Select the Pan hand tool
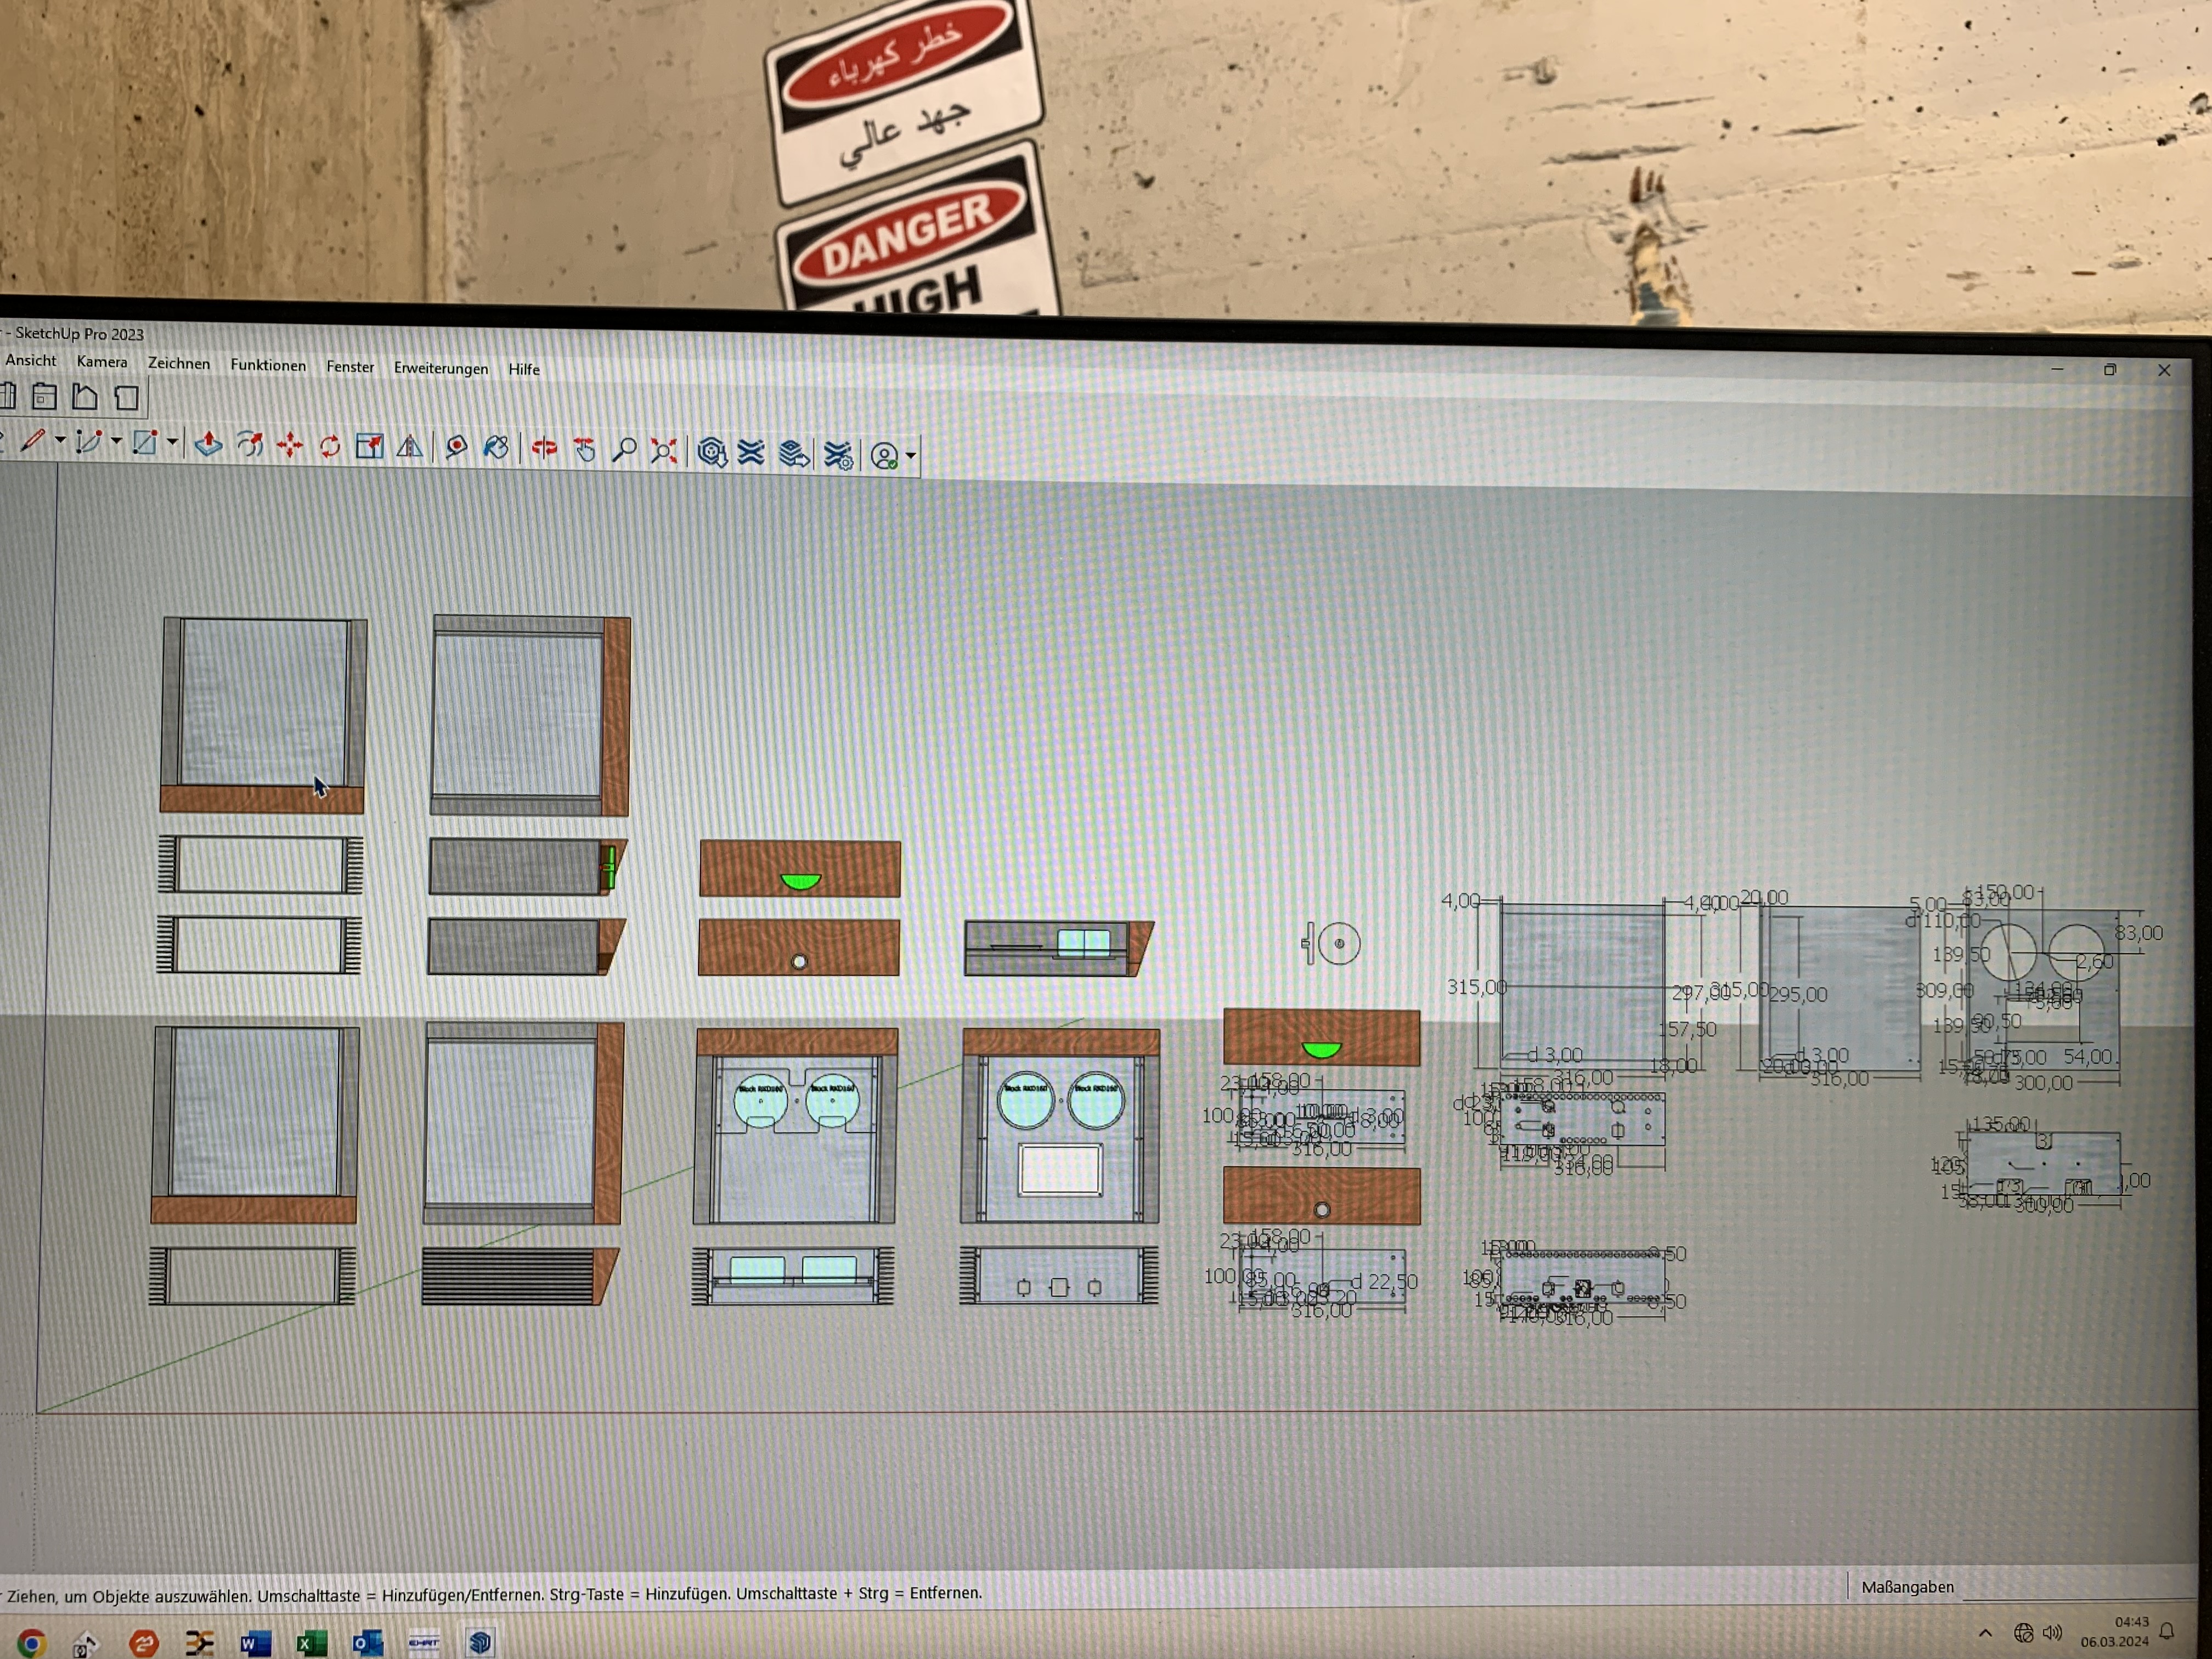The image size is (2212, 1659). [x=585, y=450]
